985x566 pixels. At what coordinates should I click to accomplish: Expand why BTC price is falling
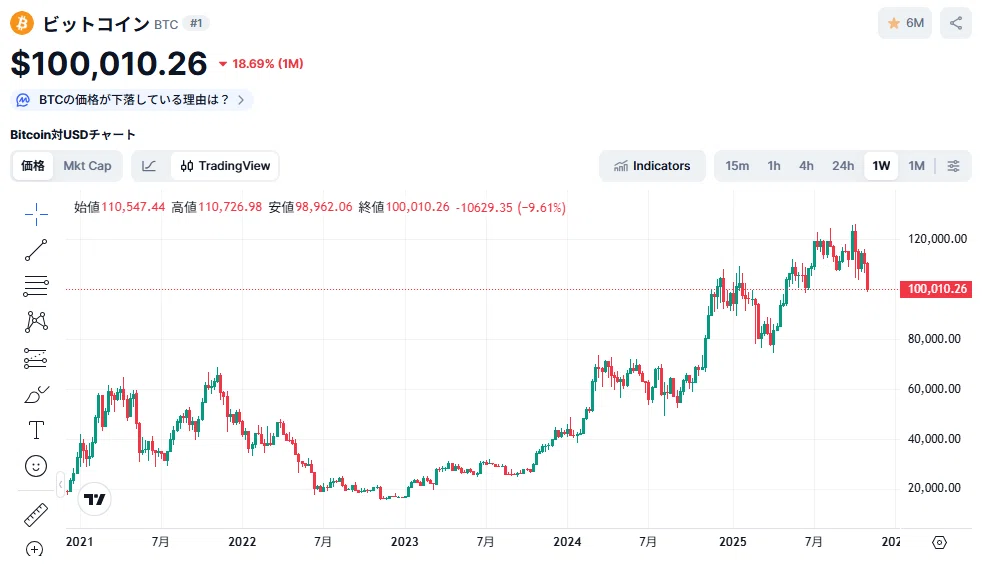(x=131, y=100)
